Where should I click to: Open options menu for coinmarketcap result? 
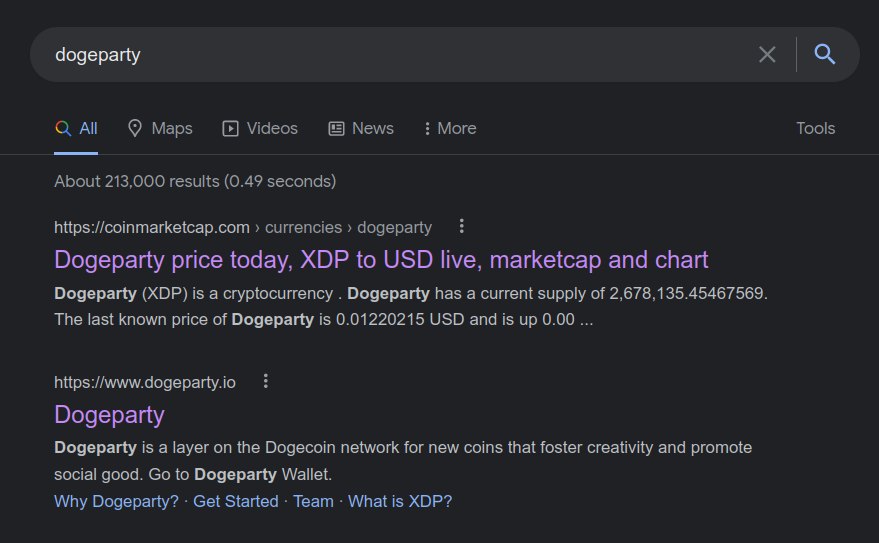click(461, 226)
